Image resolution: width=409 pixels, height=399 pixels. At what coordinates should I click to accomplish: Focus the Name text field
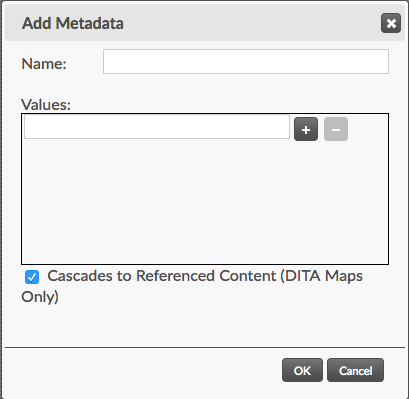(x=246, y=62)
